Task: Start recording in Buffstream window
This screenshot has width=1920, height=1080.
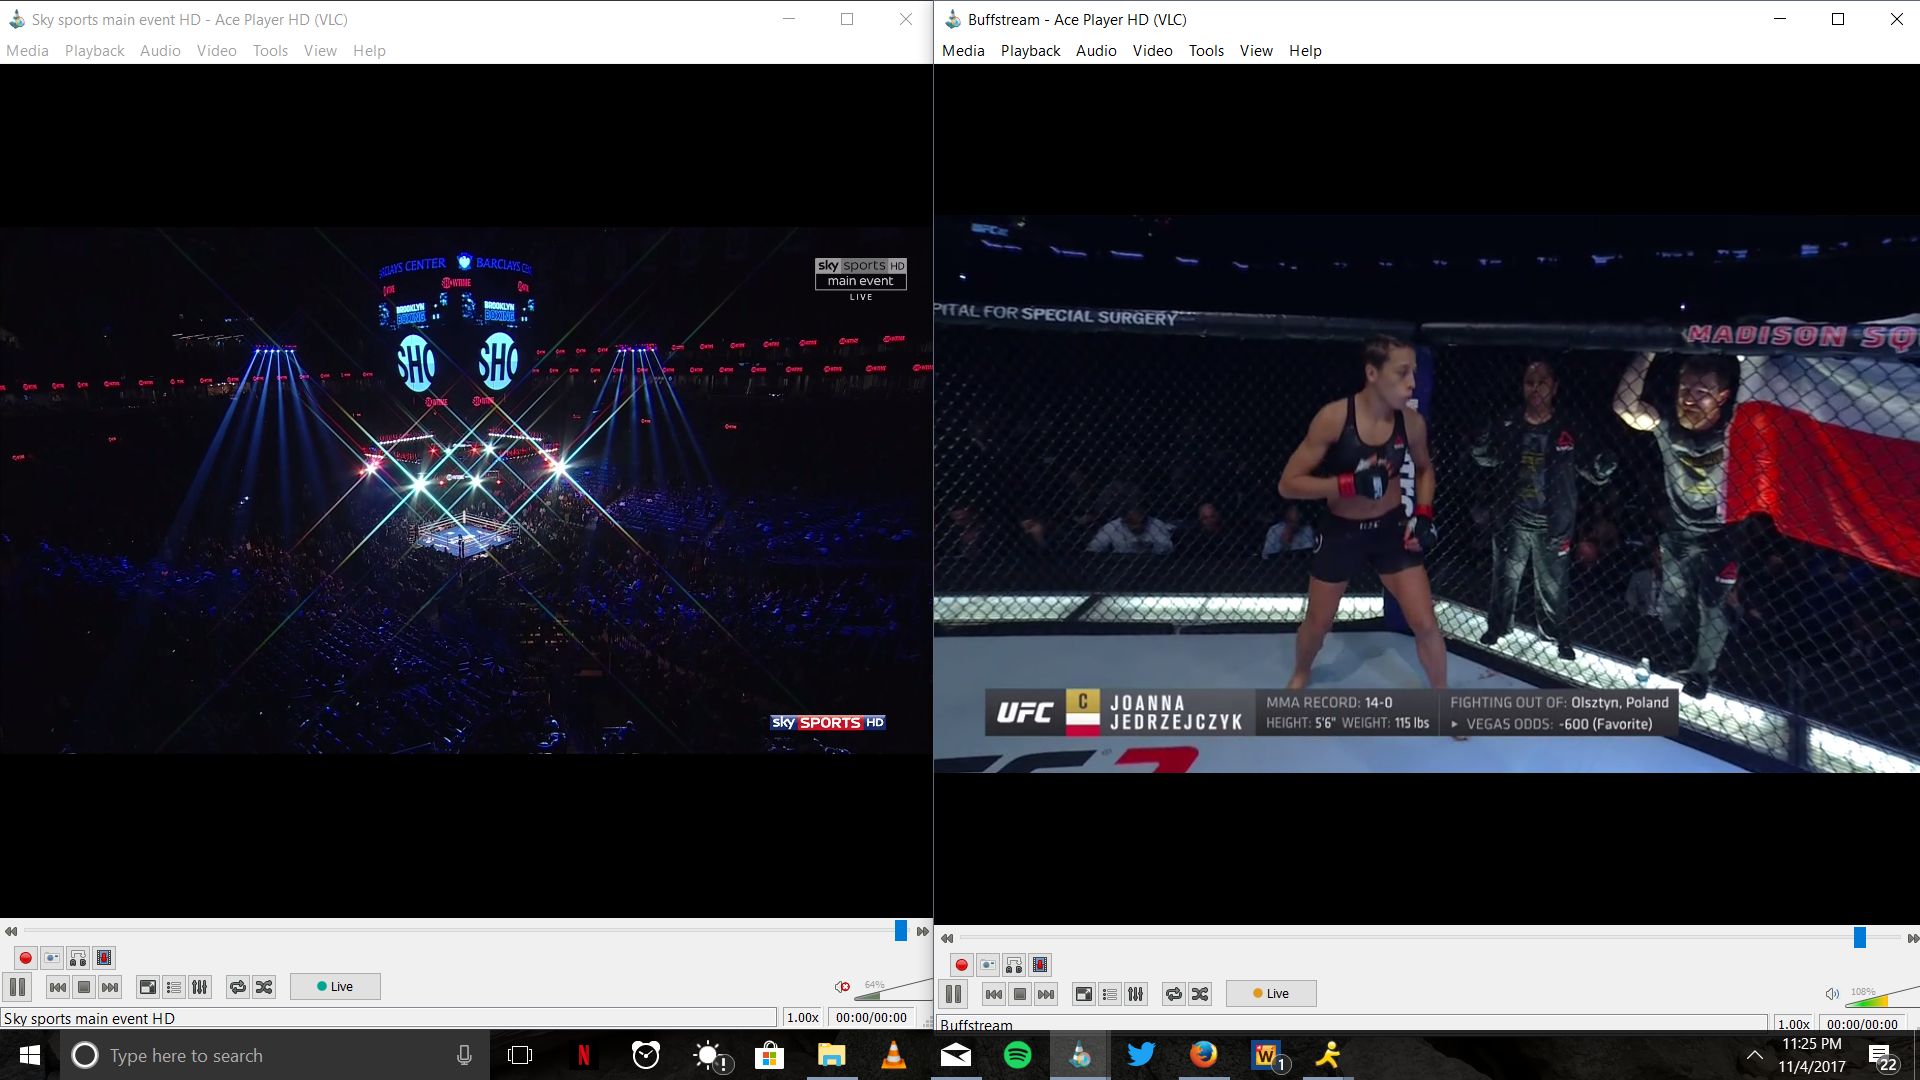Action: [x=962, y=965]
